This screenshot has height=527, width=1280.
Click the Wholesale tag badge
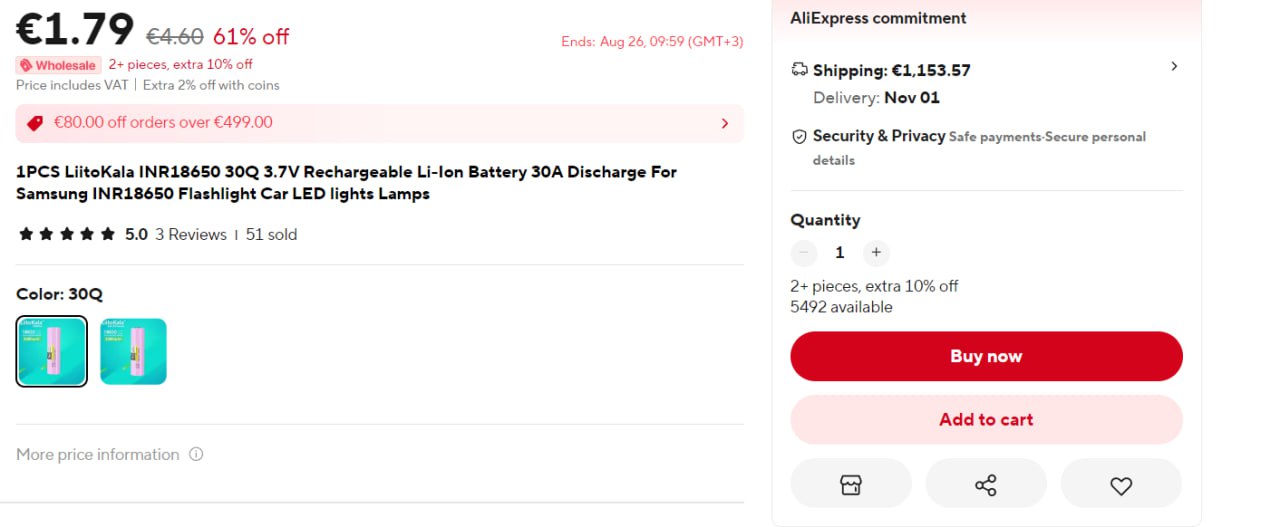click(x=59, y=65)
